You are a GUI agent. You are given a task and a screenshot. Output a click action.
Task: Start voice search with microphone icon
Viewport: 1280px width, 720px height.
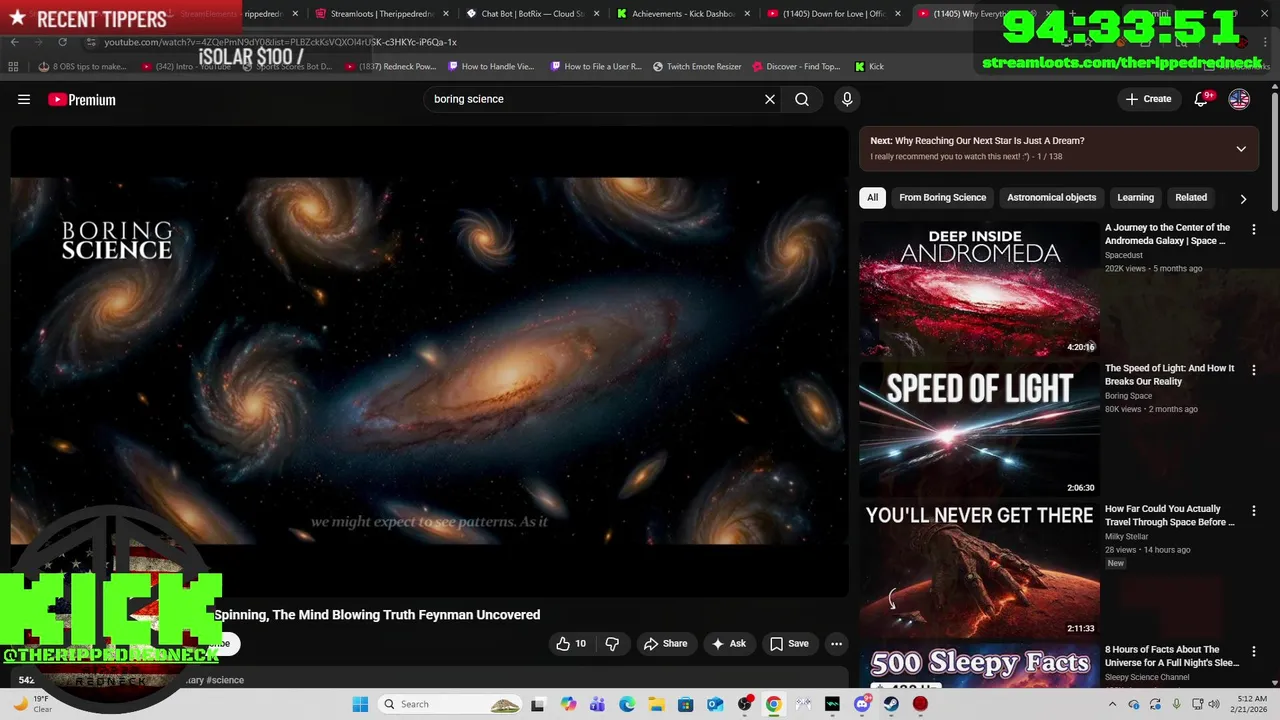click(847, 99)
